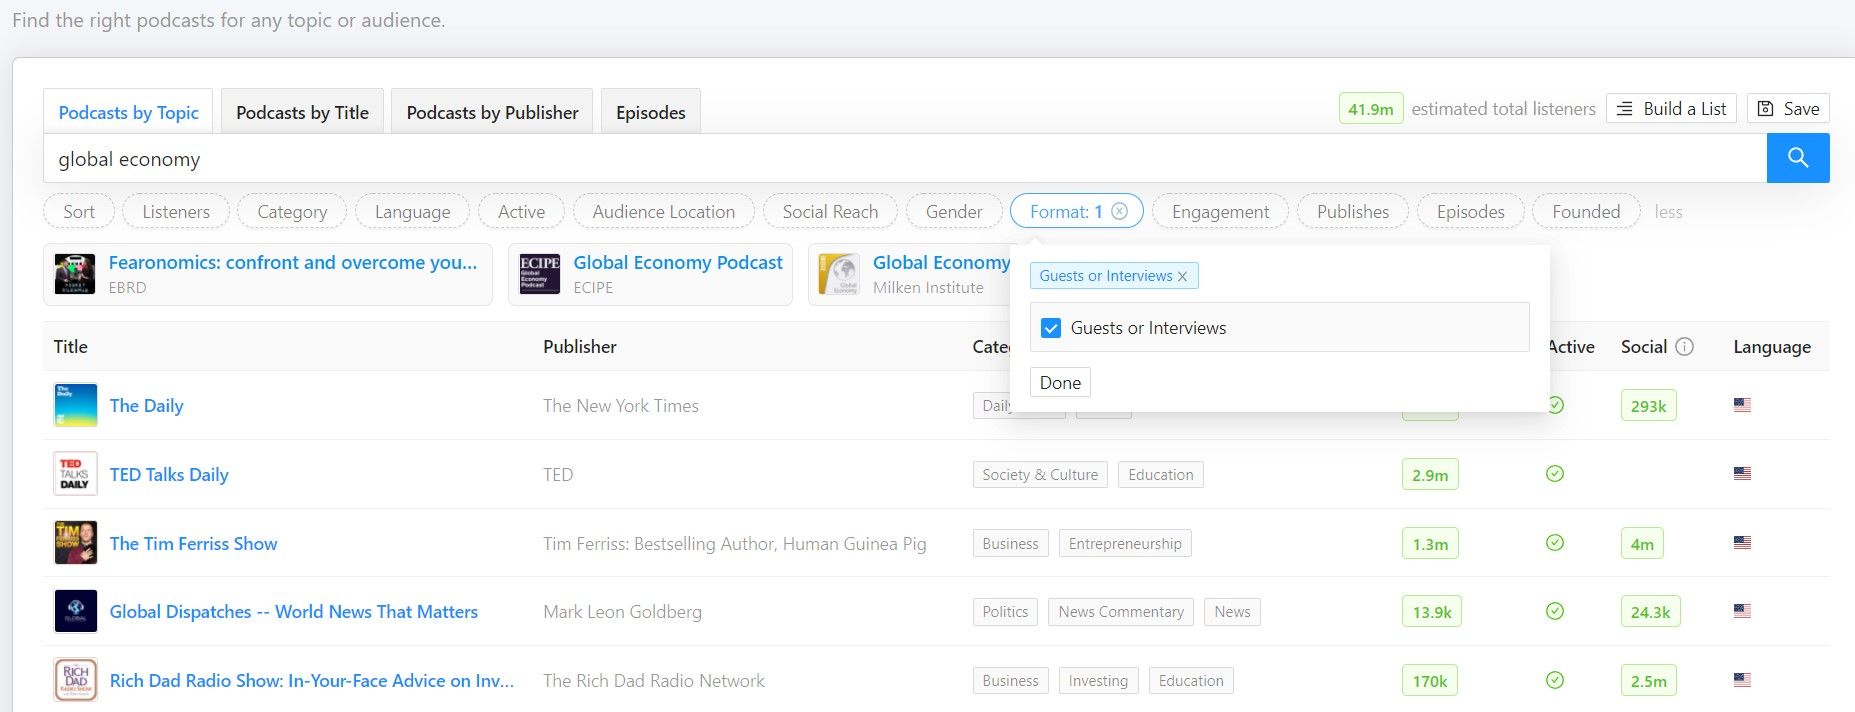The image size is (1855, 712).
Task: Click the Milken Institute podcast artwork
Action: point(839,274)
